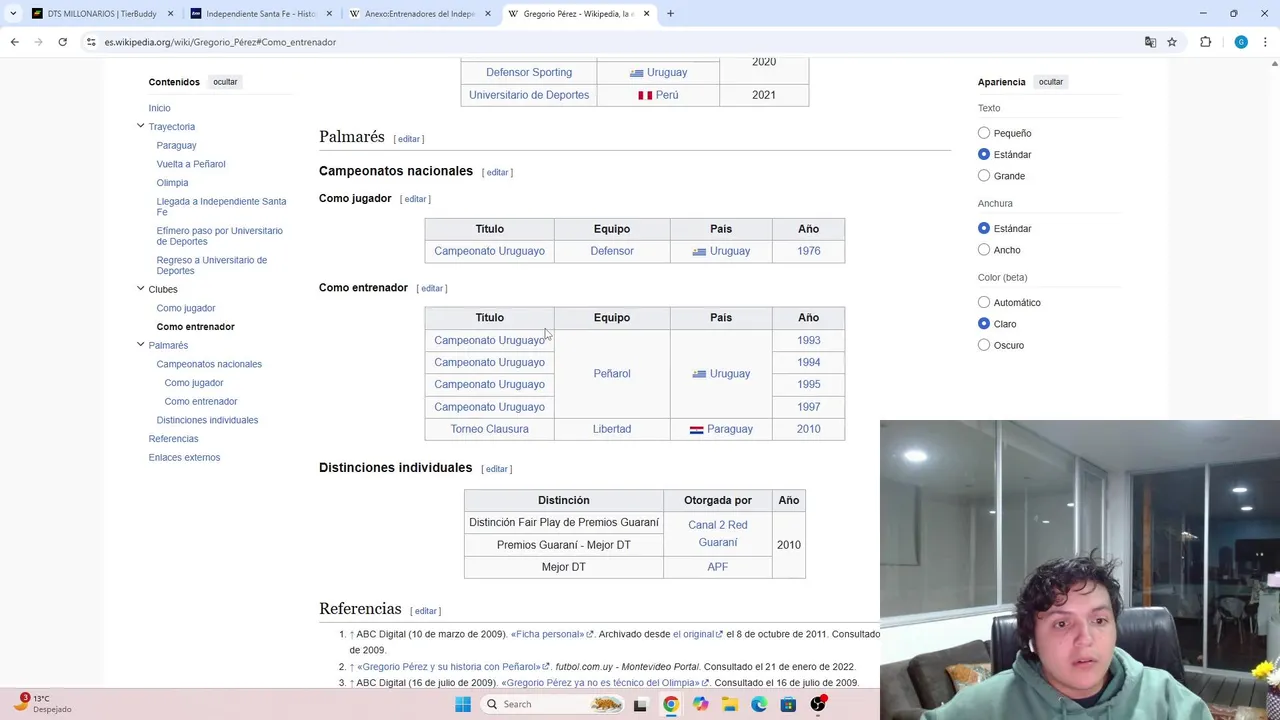Close the Independiente Santa Fe tab

pos(329,14)
